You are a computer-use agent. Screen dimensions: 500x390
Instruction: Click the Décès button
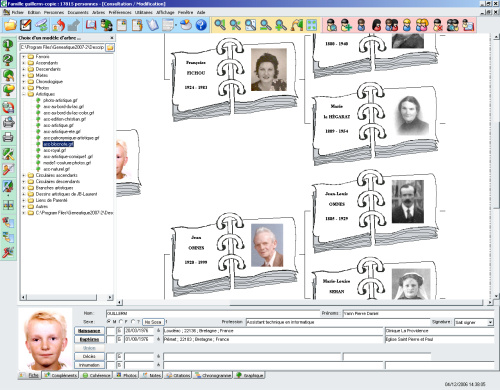click(89, 356)
